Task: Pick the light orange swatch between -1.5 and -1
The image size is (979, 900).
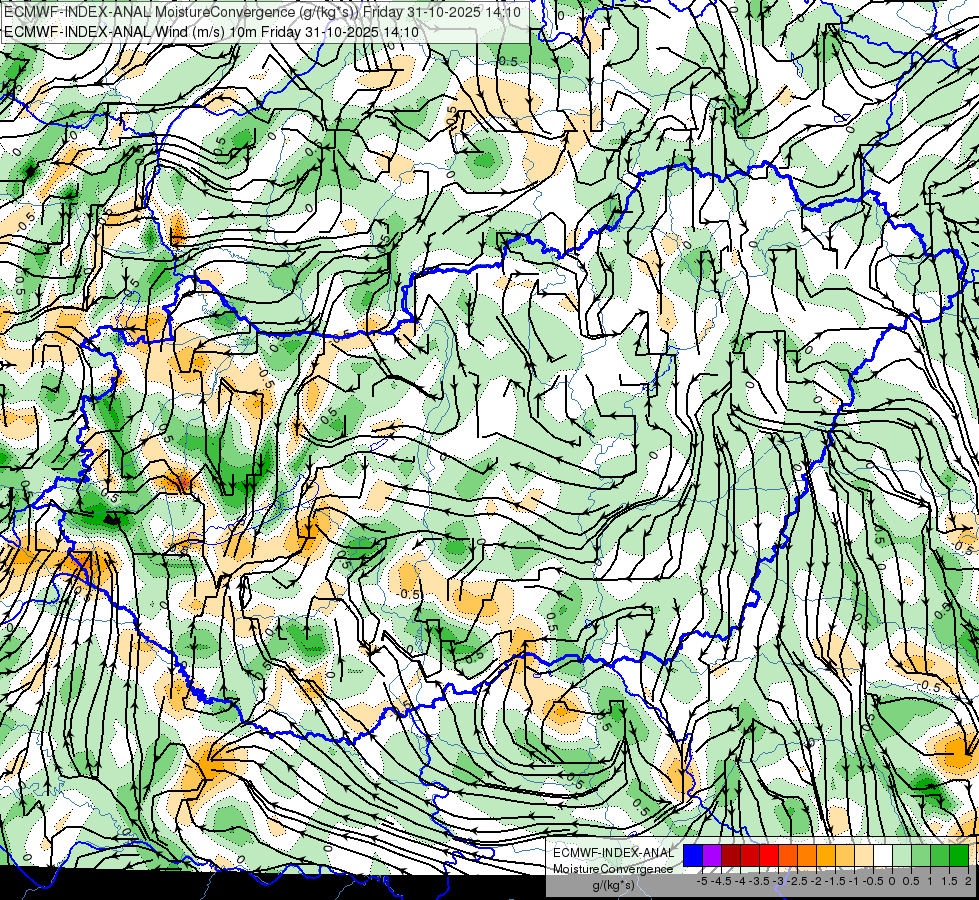Action: click(845, 856)
